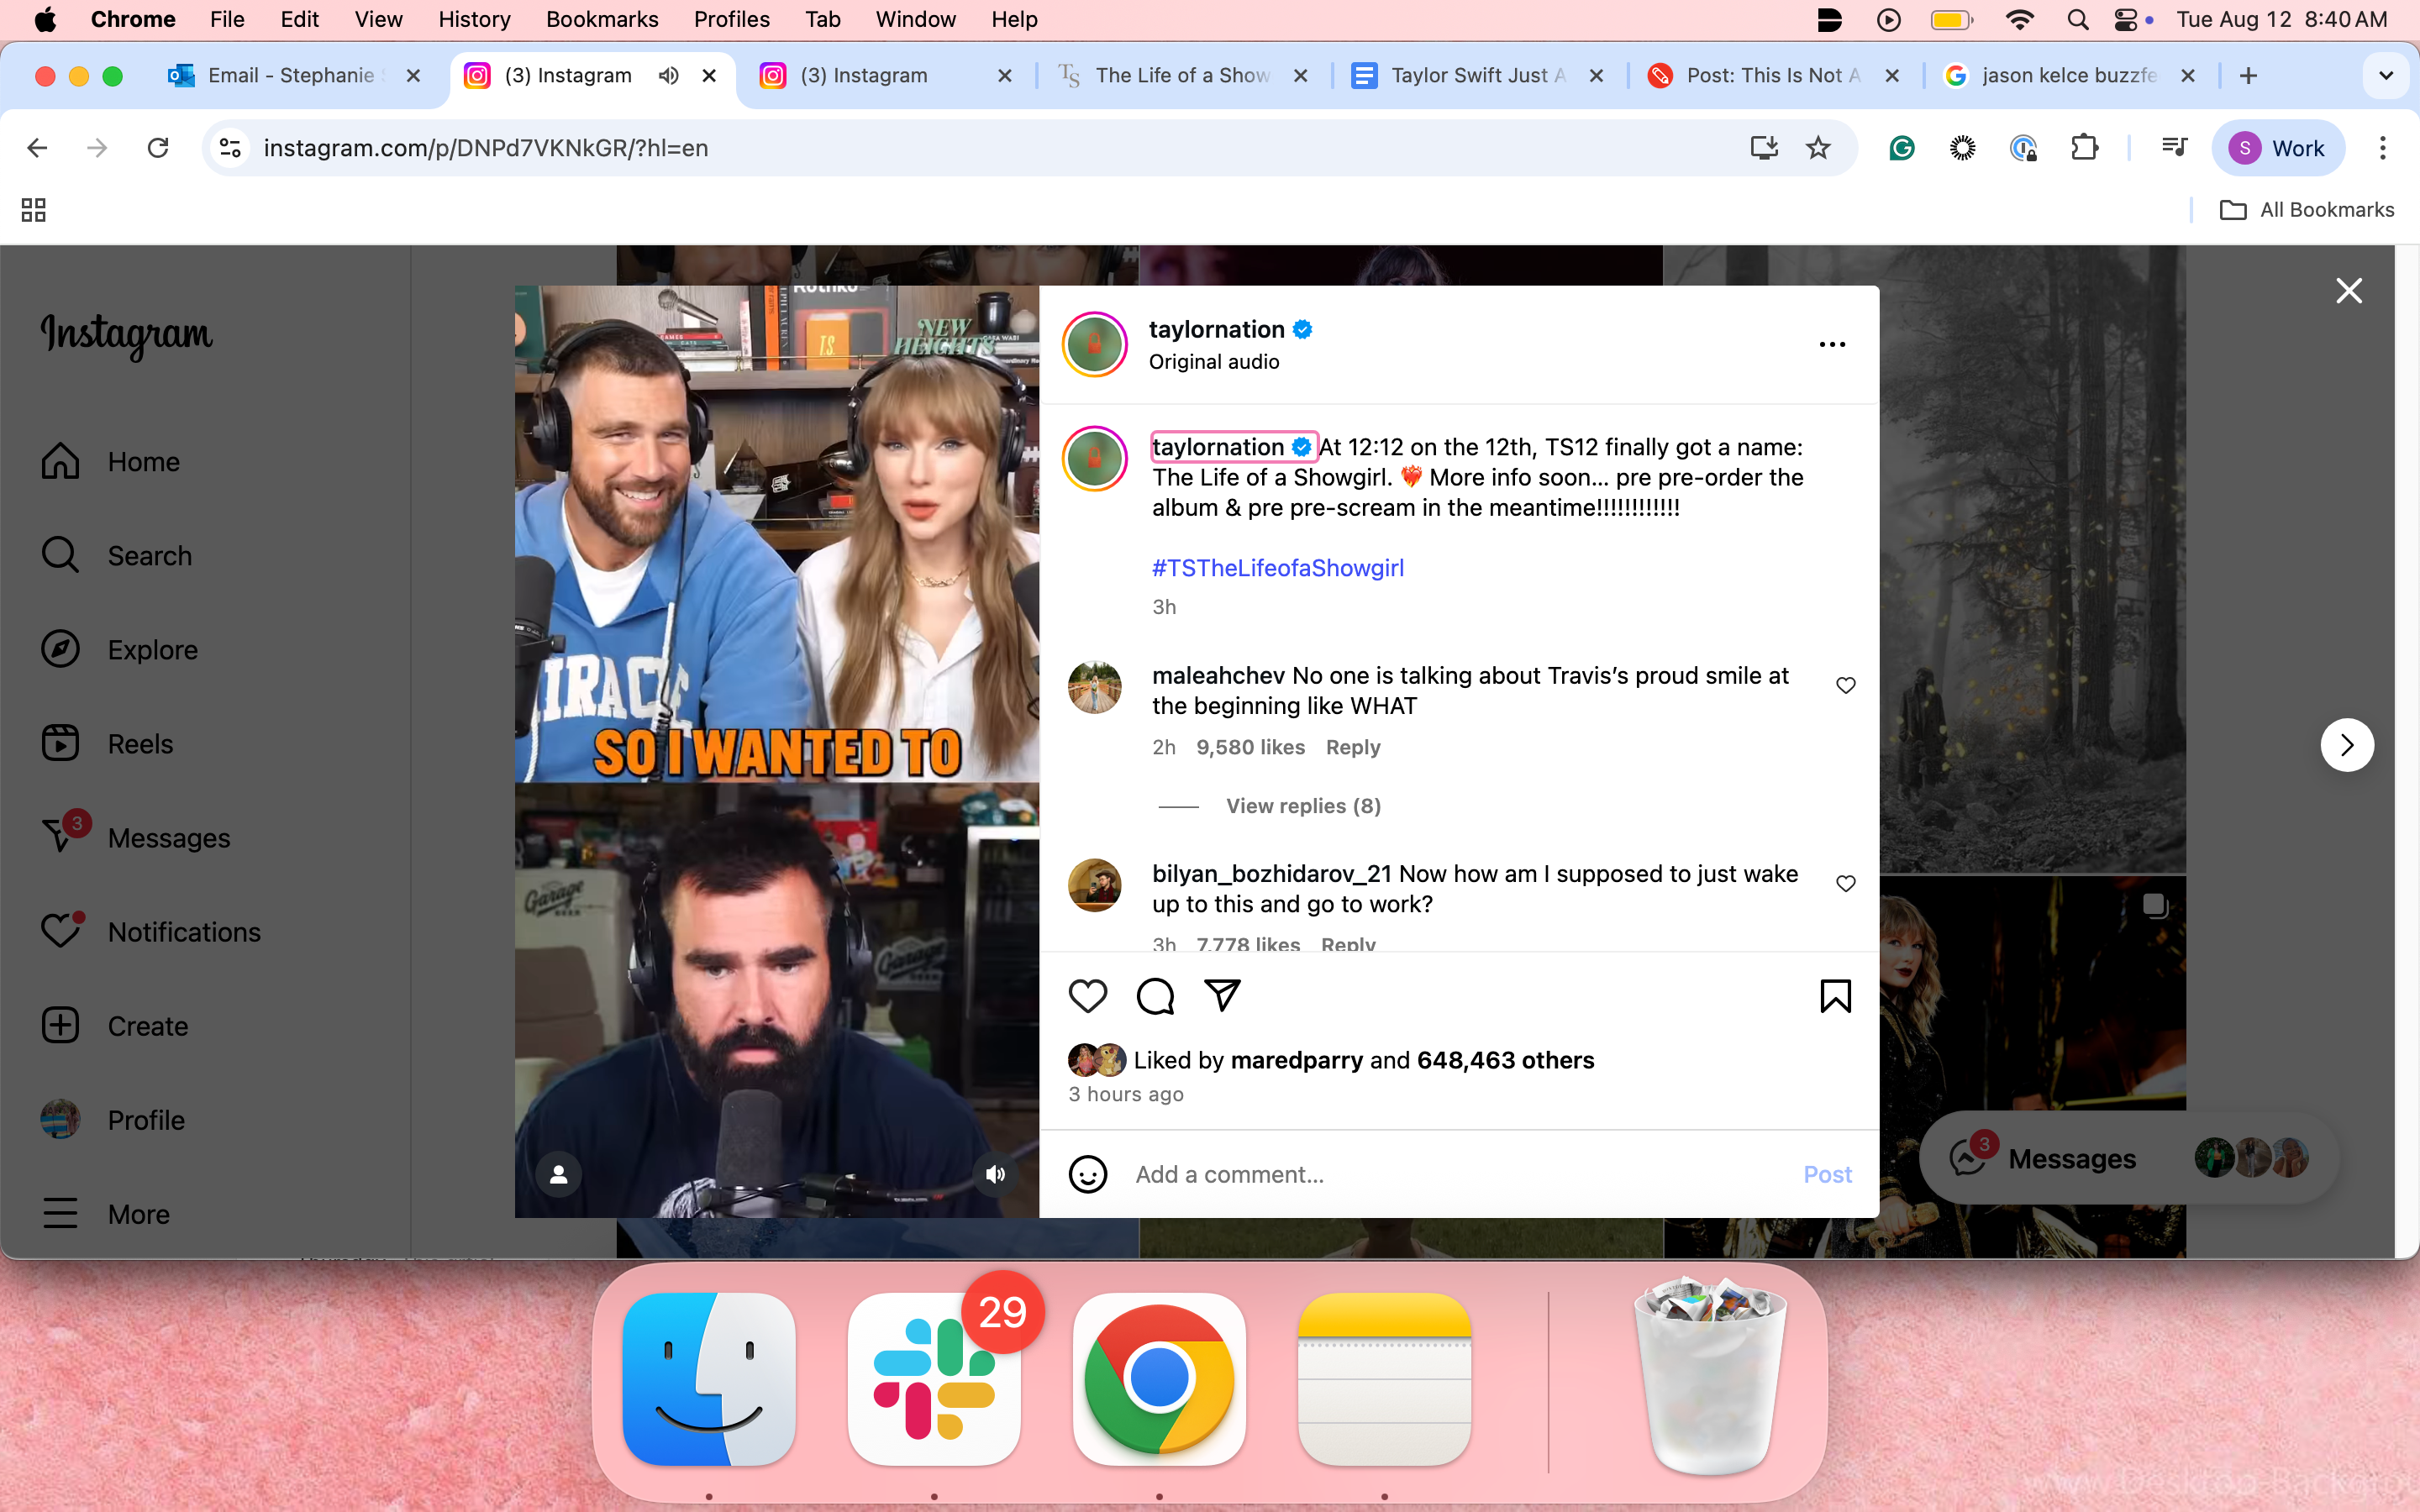Open the Bookmarks menu in menu bar
The height and width of the screenshot is (1512, 2420).
[x=601, y=19]
